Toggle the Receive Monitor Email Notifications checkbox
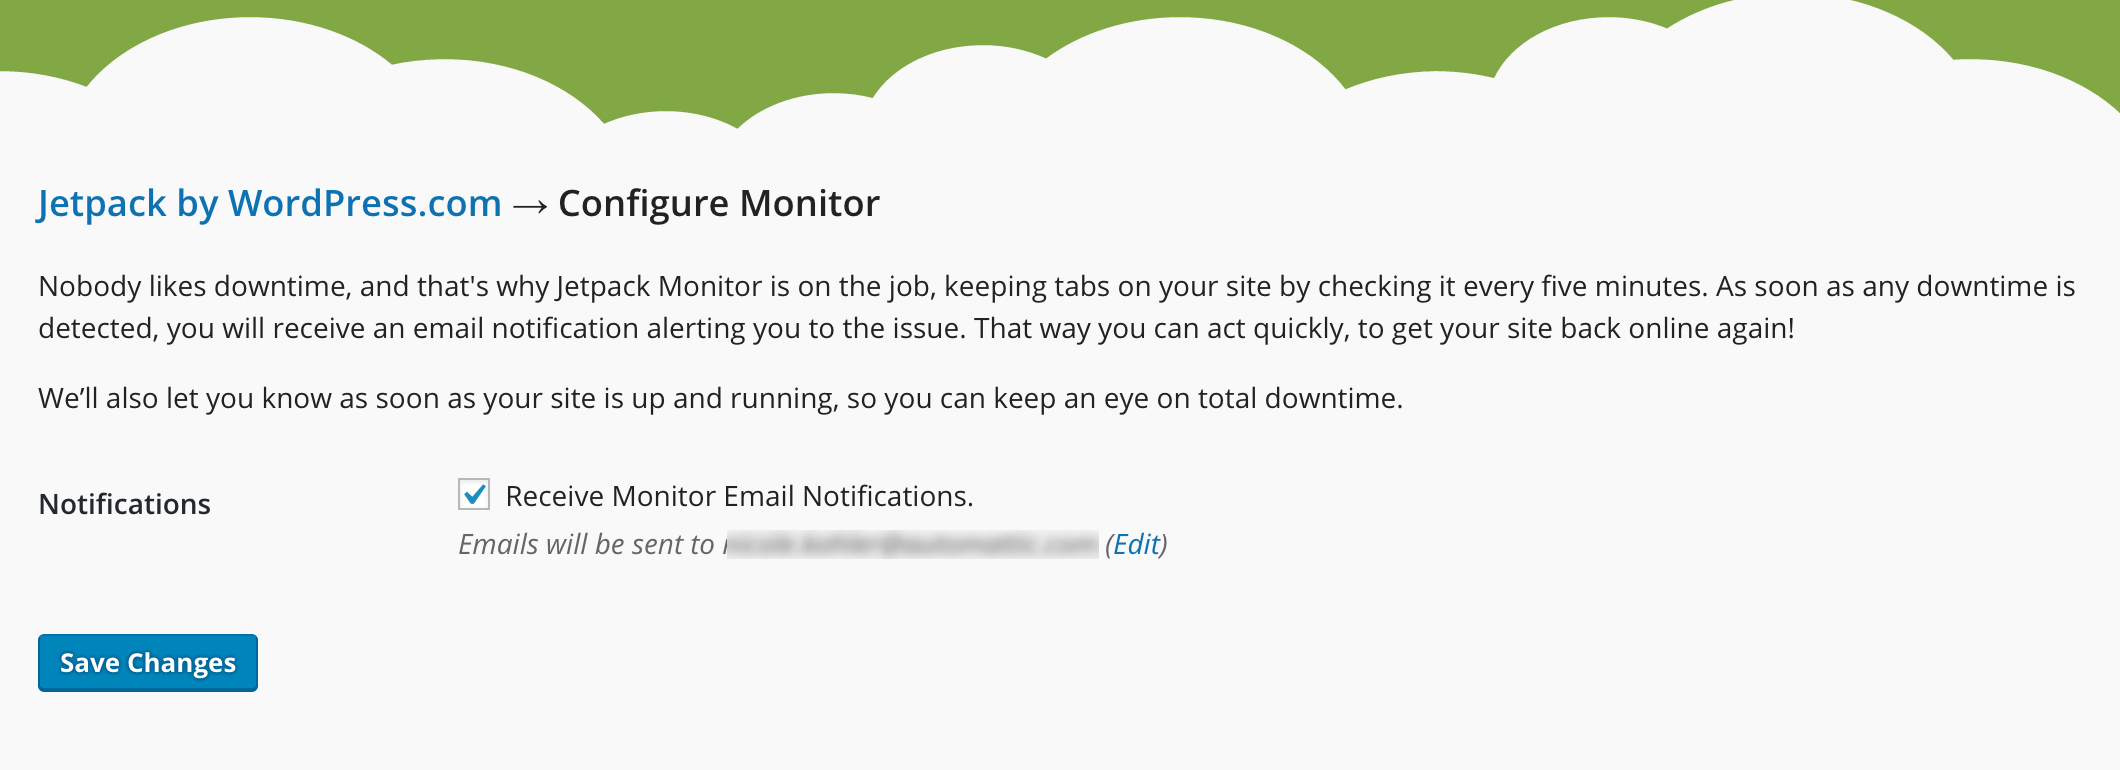 474,494
